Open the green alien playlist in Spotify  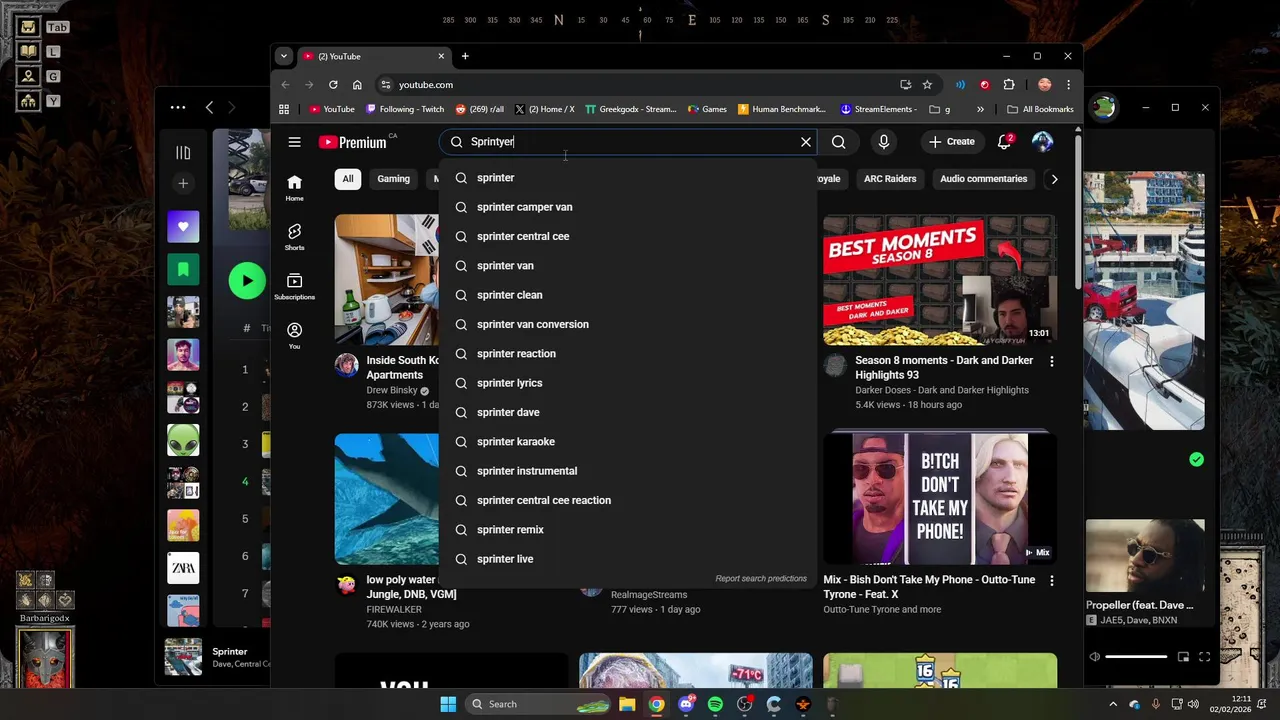[183, 440]
